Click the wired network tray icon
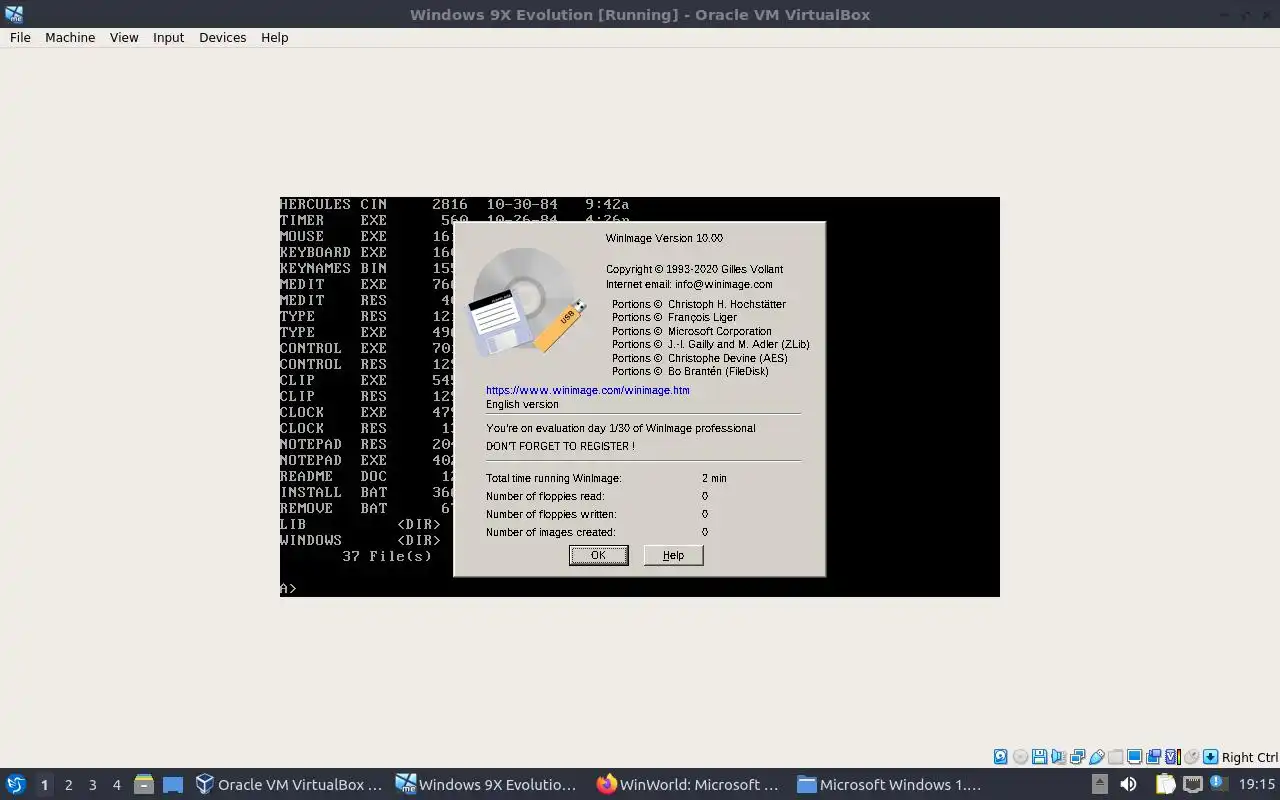This screenshot has height=800, width=1280. coord(1193,784)
